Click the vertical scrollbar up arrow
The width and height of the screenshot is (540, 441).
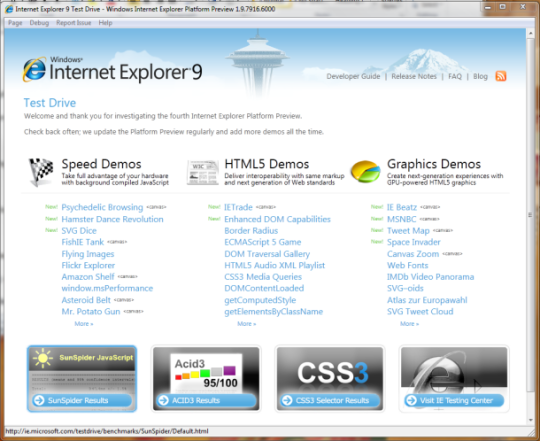coord(530,33)
